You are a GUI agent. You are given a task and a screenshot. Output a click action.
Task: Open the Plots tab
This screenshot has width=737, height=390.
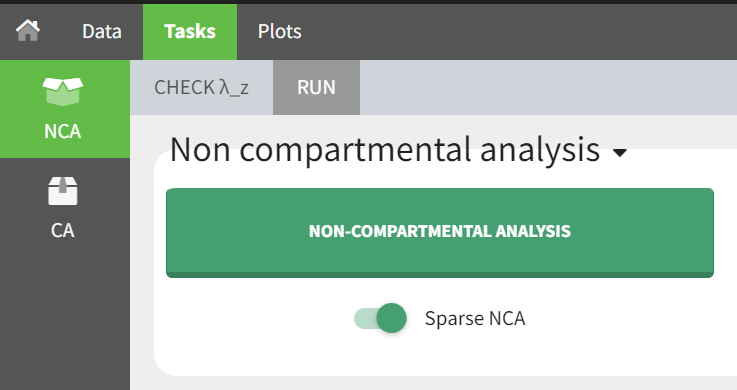[280, 31]
